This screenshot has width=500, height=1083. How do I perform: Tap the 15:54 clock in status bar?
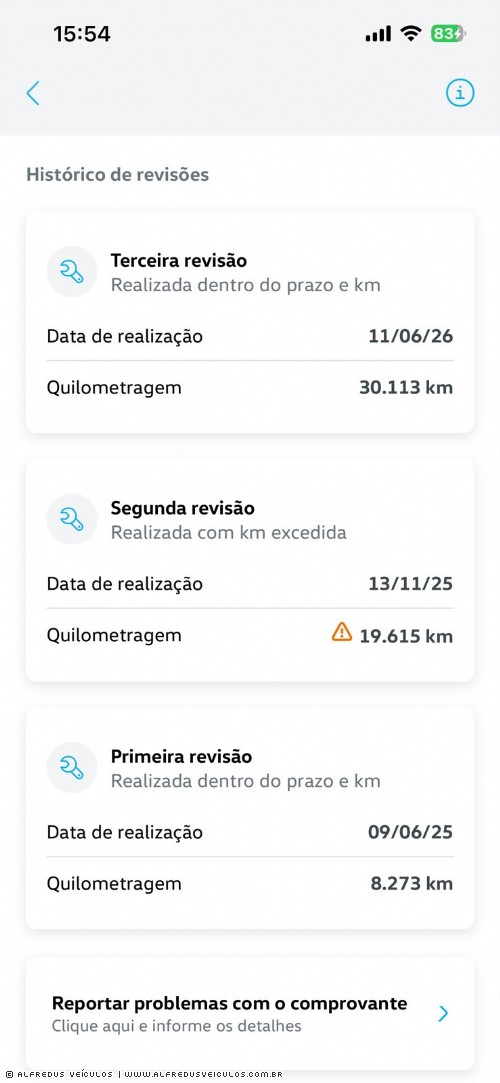coord(82,34)
